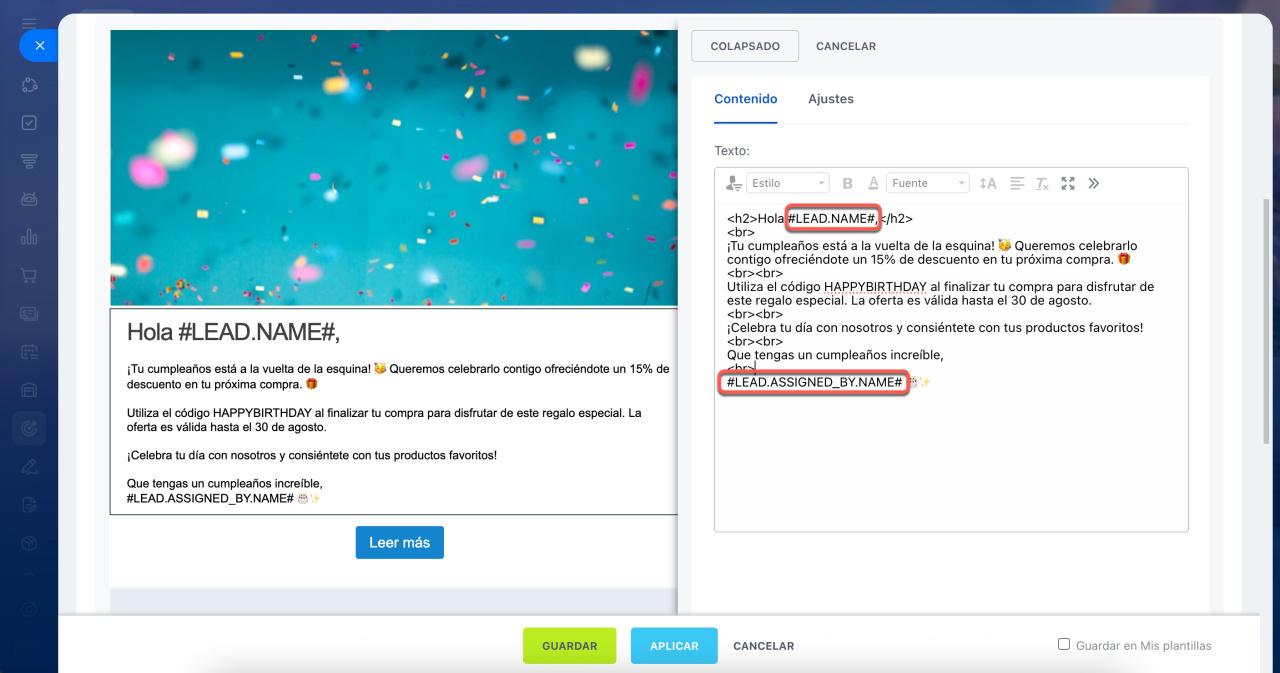Screen dimensions: 1280x673
Task: Click 'Que tengas un cumpleaños increíble,' in editor
Action: (835, 355)
